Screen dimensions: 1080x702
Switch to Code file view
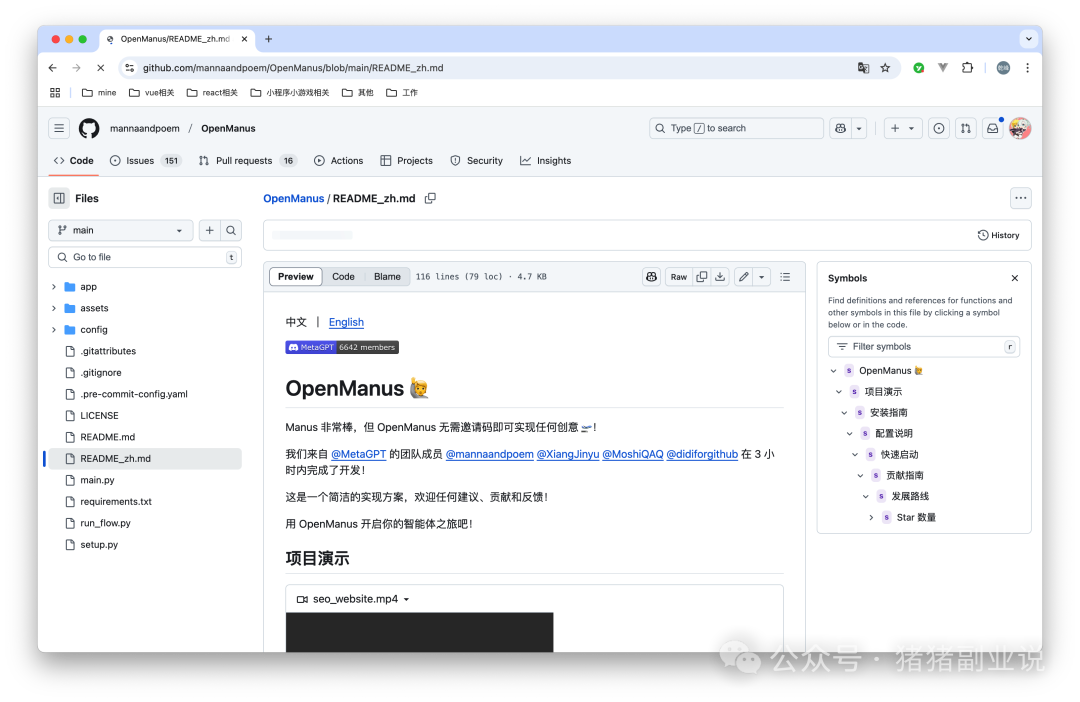(x=343, y=277)
